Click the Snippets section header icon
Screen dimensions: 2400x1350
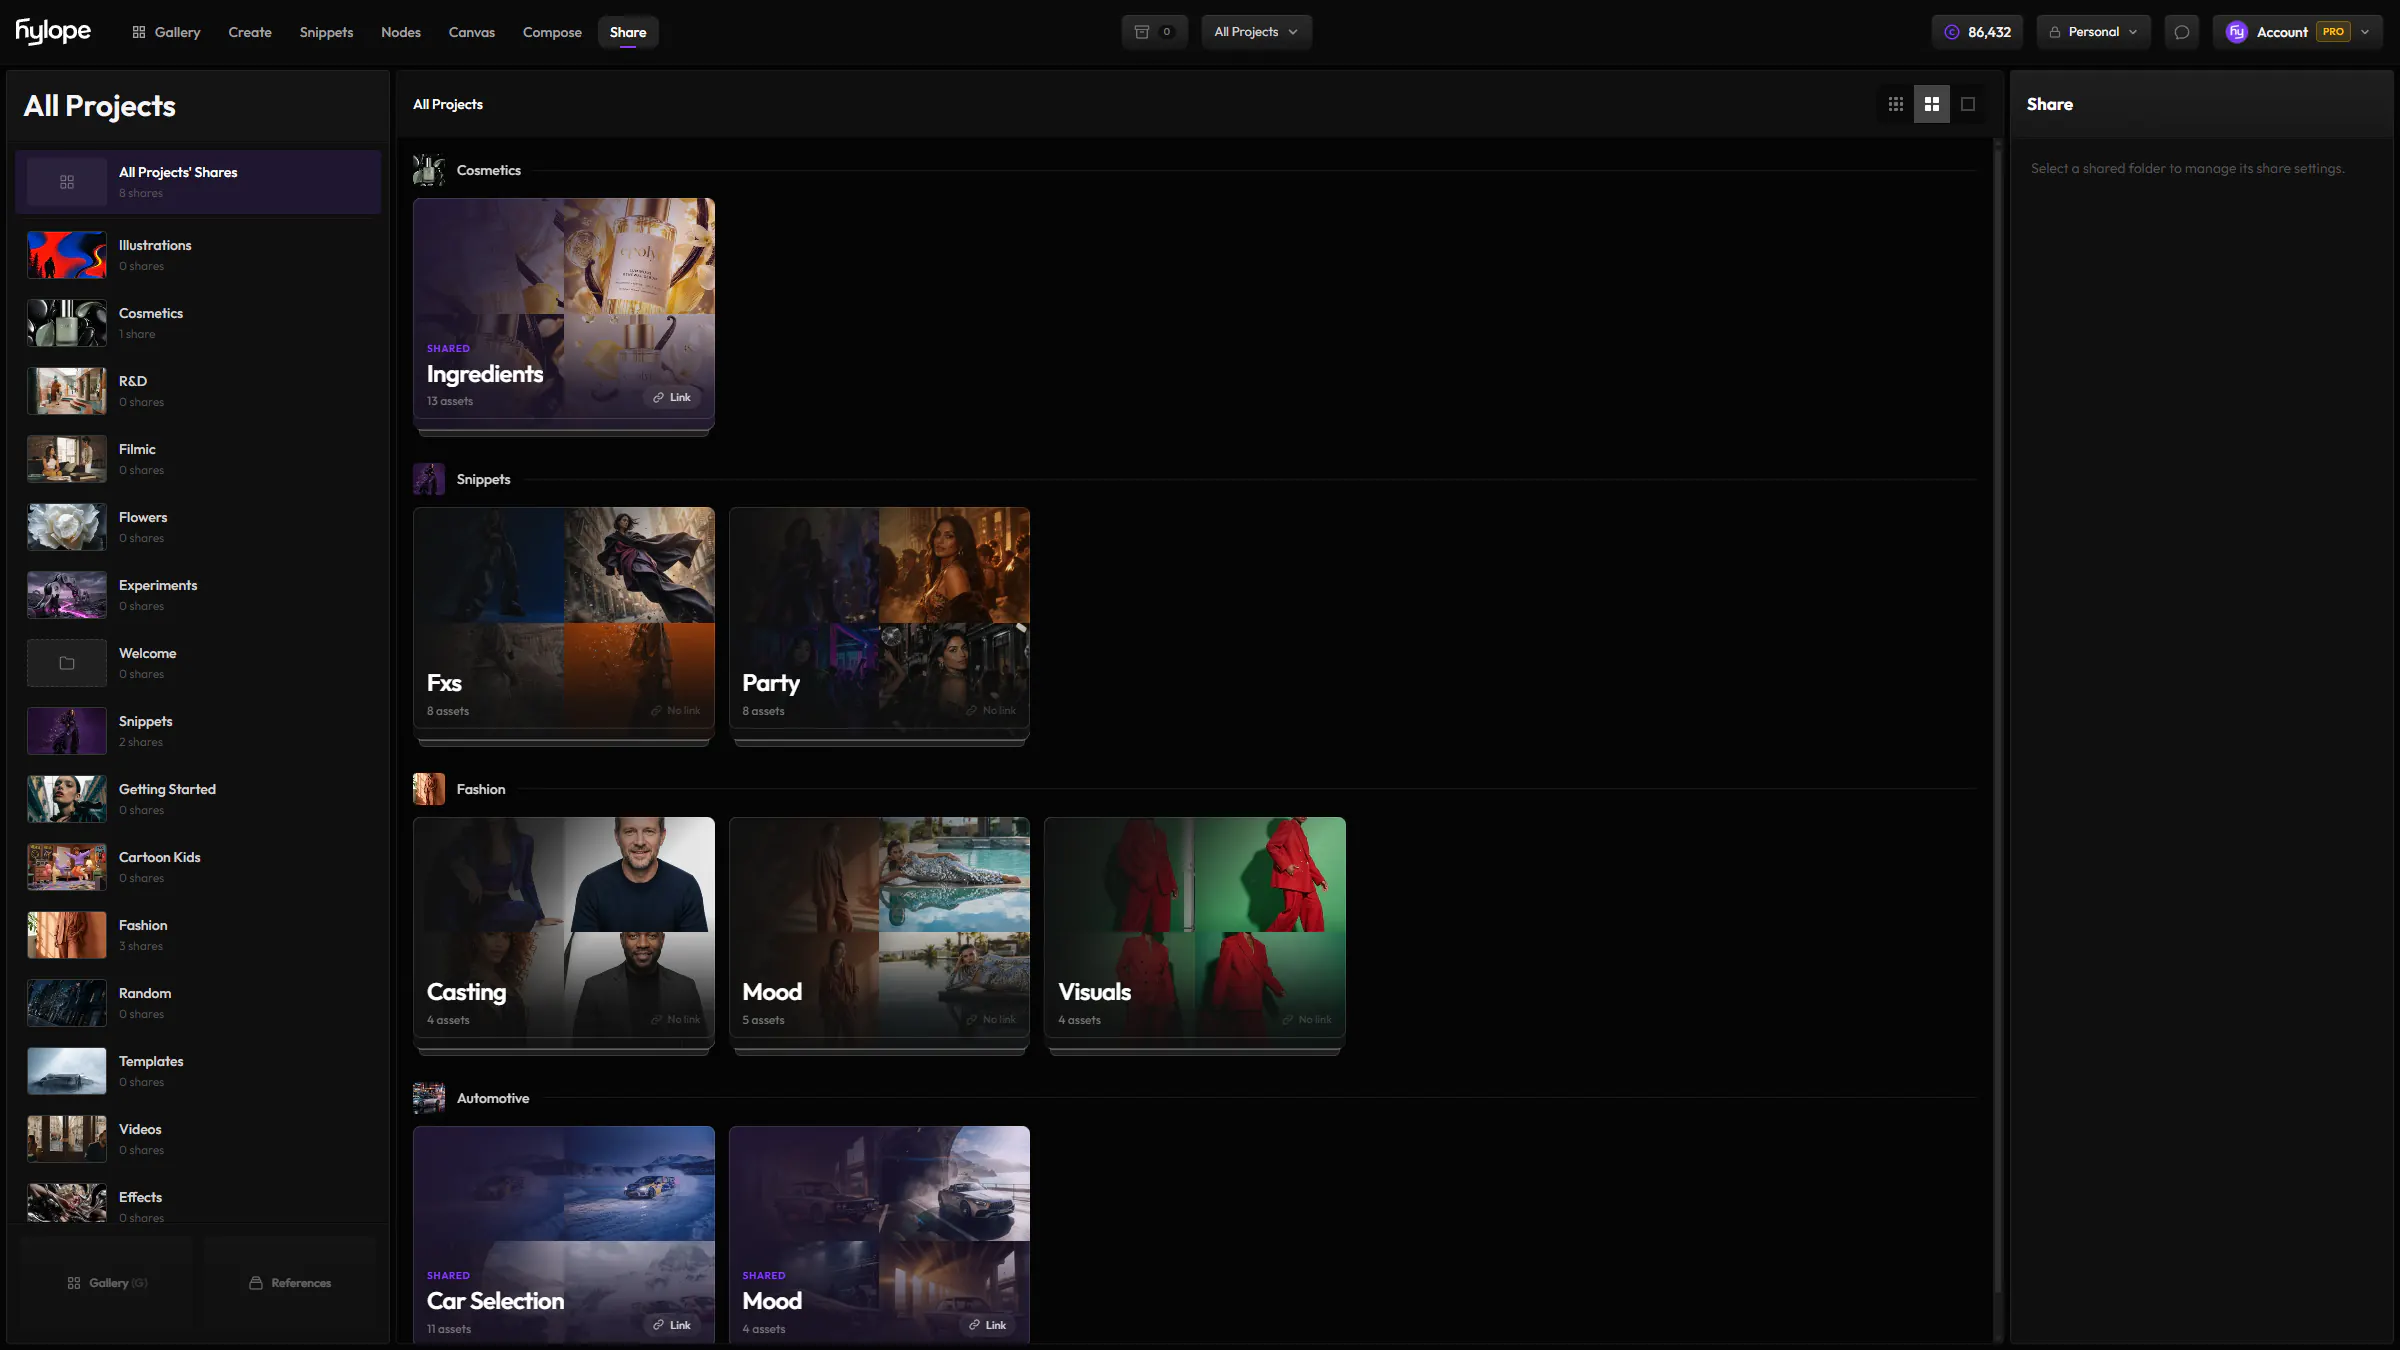(x=429, y=479)
